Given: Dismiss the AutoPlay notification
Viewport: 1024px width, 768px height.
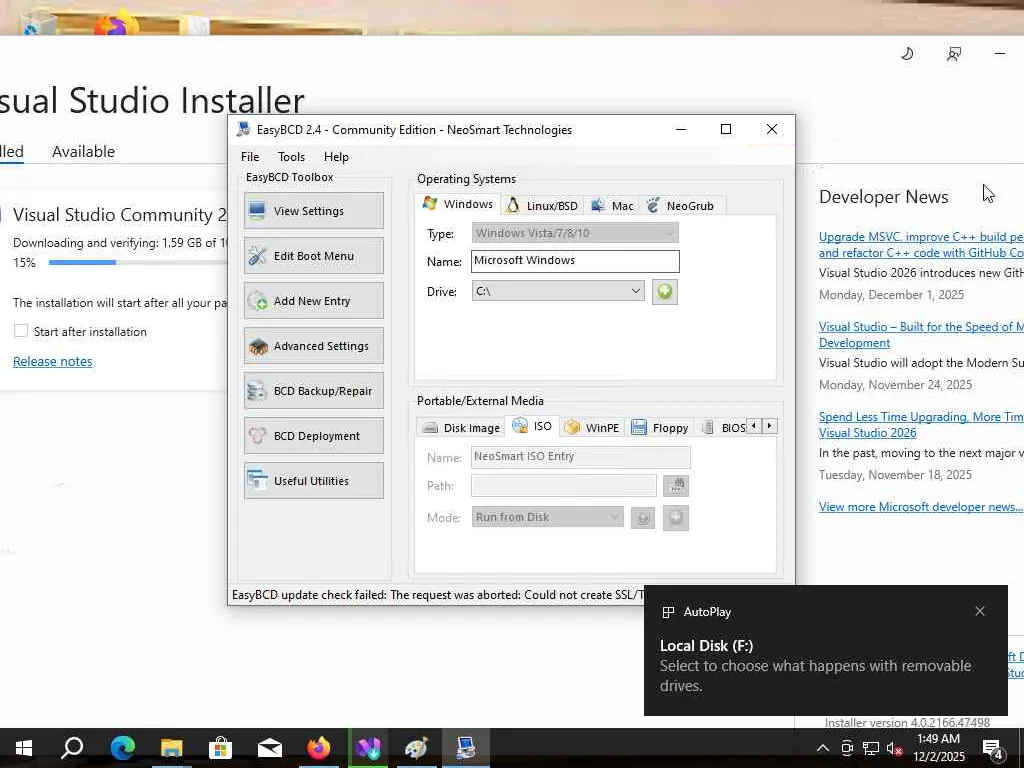Looking at the screenshot, I should coord(980,611).
